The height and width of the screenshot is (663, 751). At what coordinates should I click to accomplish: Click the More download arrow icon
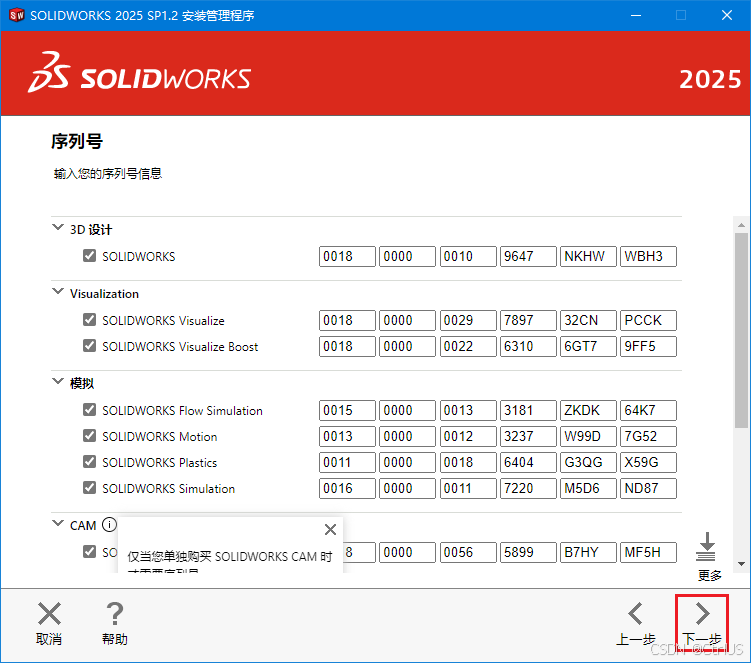click(x=706, y=547)
